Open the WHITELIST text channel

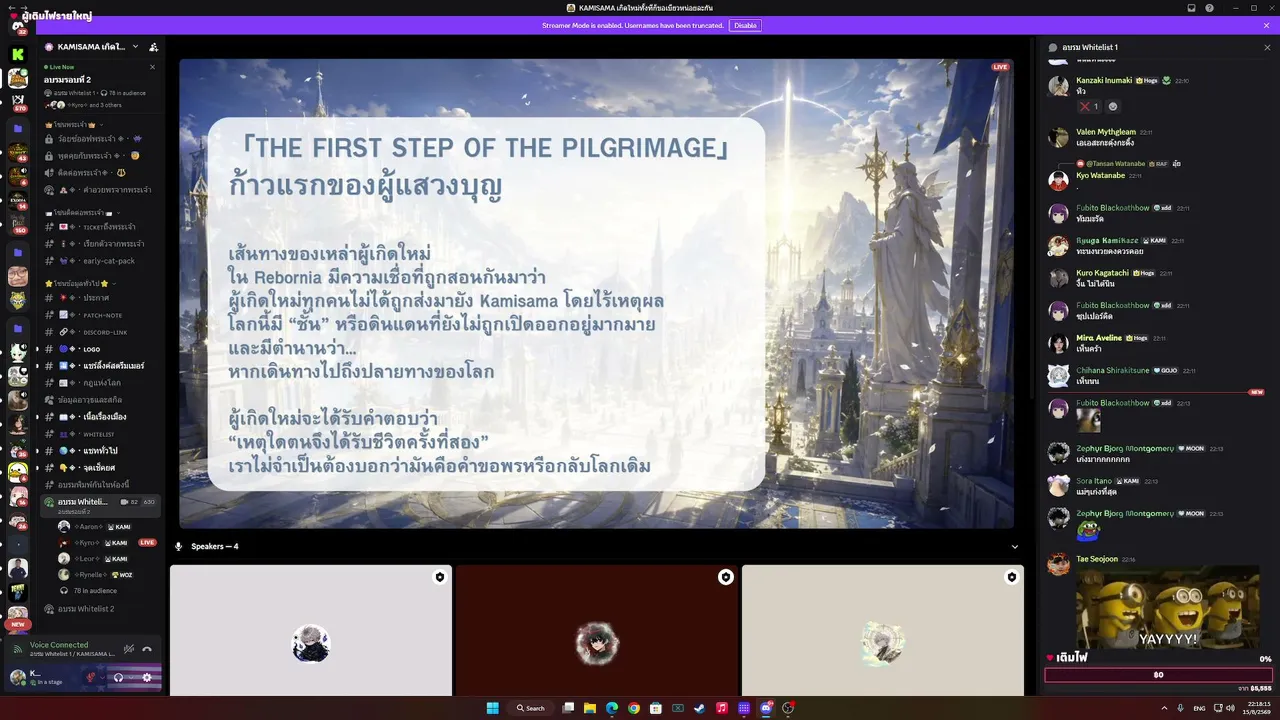pos(100,434)
